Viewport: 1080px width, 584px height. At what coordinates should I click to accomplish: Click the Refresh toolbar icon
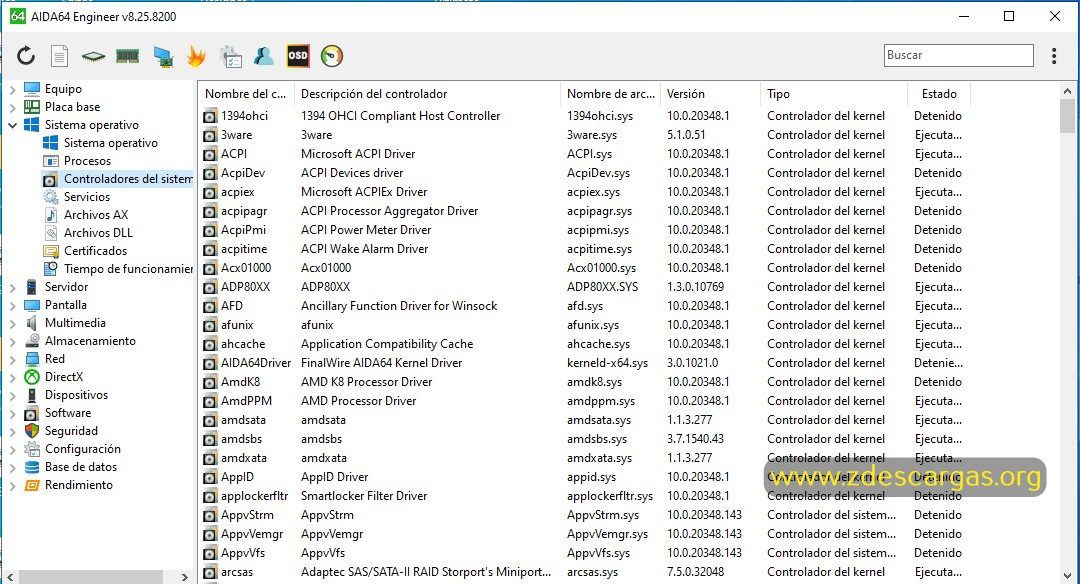26,56
